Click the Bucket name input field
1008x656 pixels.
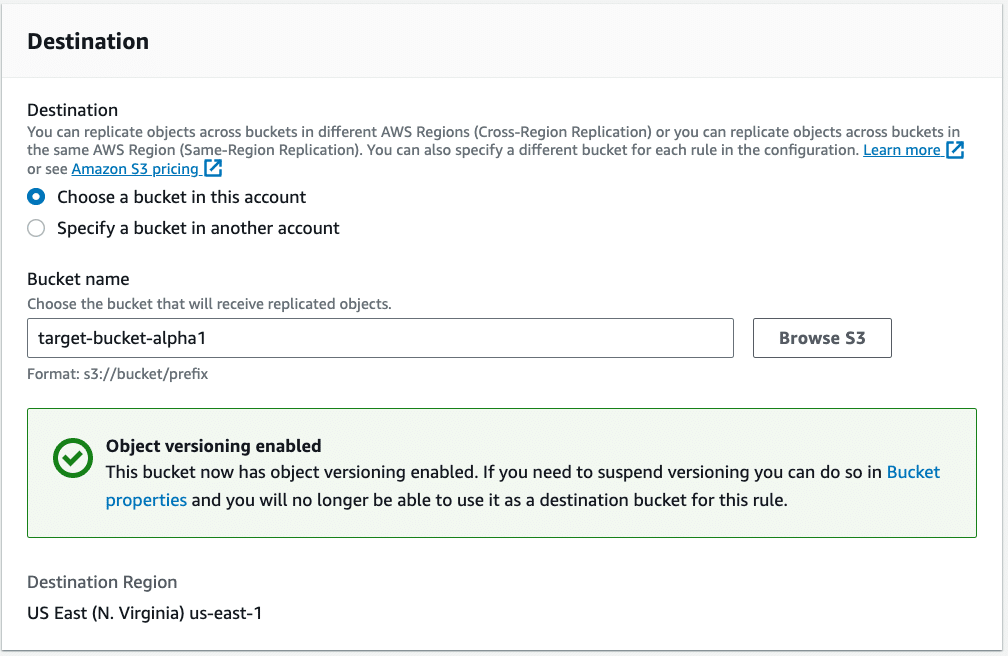pyautogui.click(x=380, y=338)
